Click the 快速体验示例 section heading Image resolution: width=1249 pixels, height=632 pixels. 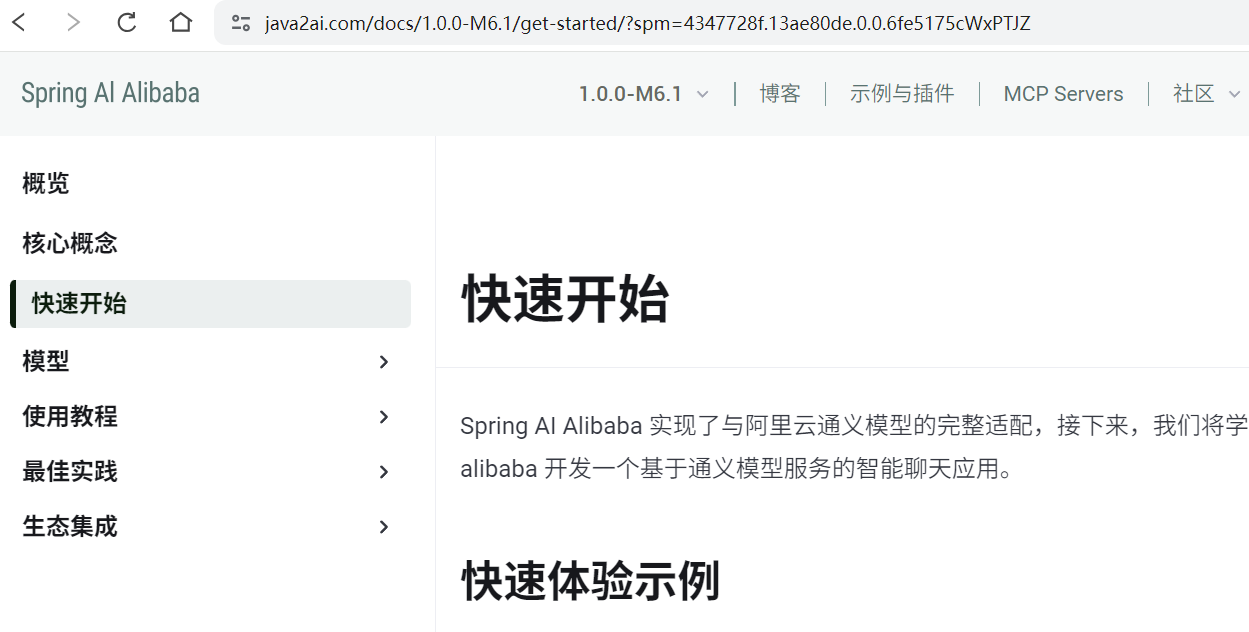[x=591, y=580]
